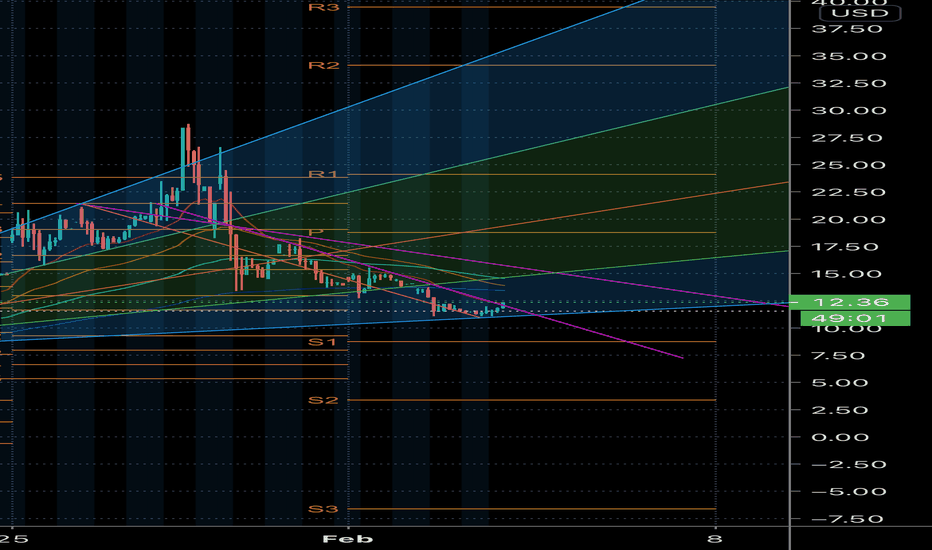
Task: Click the 25.00 price axis value
Action: (x=849, y=165)
